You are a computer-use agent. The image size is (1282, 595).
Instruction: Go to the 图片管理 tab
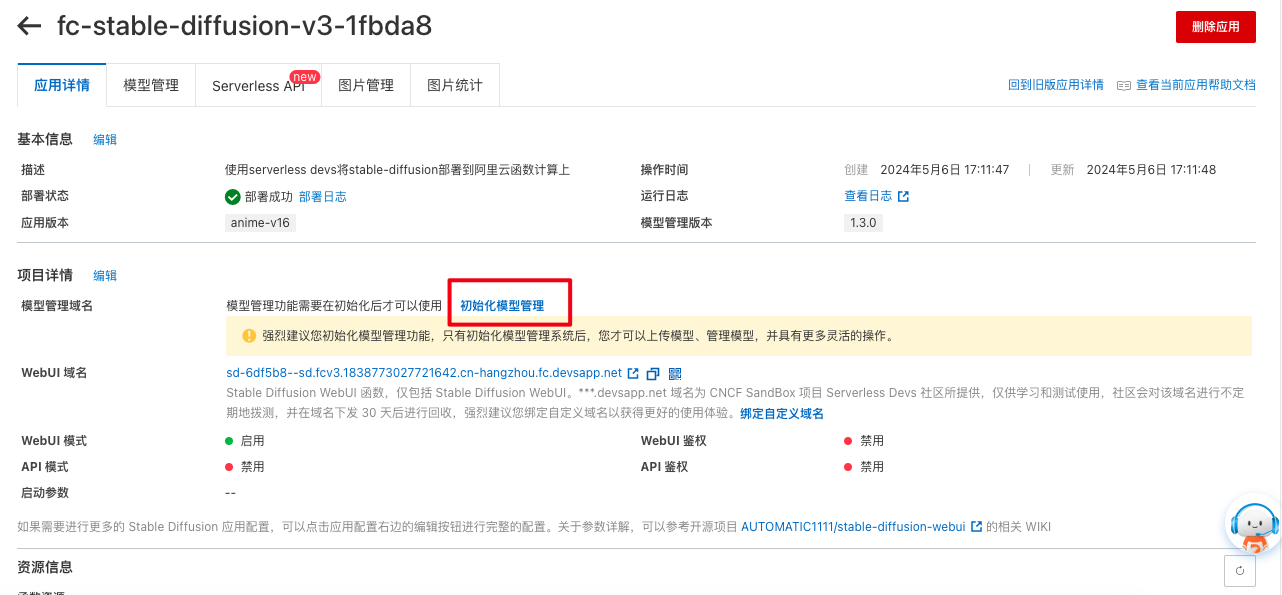[x=366, y=85]
